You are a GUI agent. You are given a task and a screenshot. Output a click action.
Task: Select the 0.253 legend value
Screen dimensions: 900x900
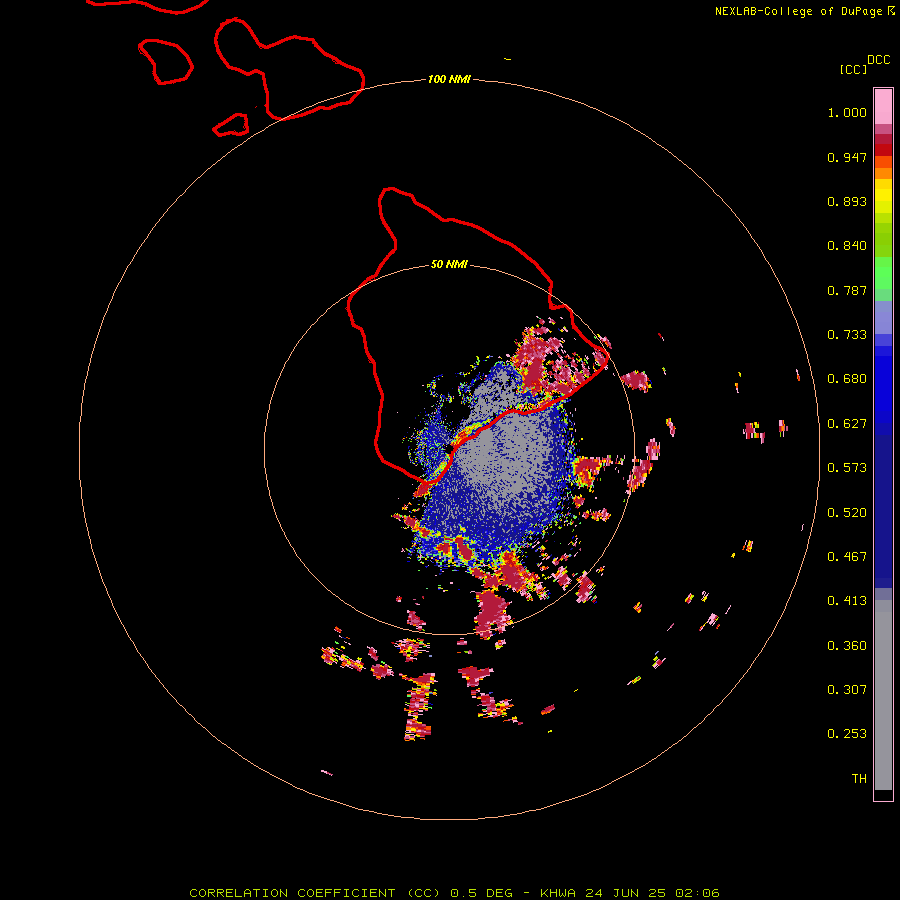(x=847, y=734)
